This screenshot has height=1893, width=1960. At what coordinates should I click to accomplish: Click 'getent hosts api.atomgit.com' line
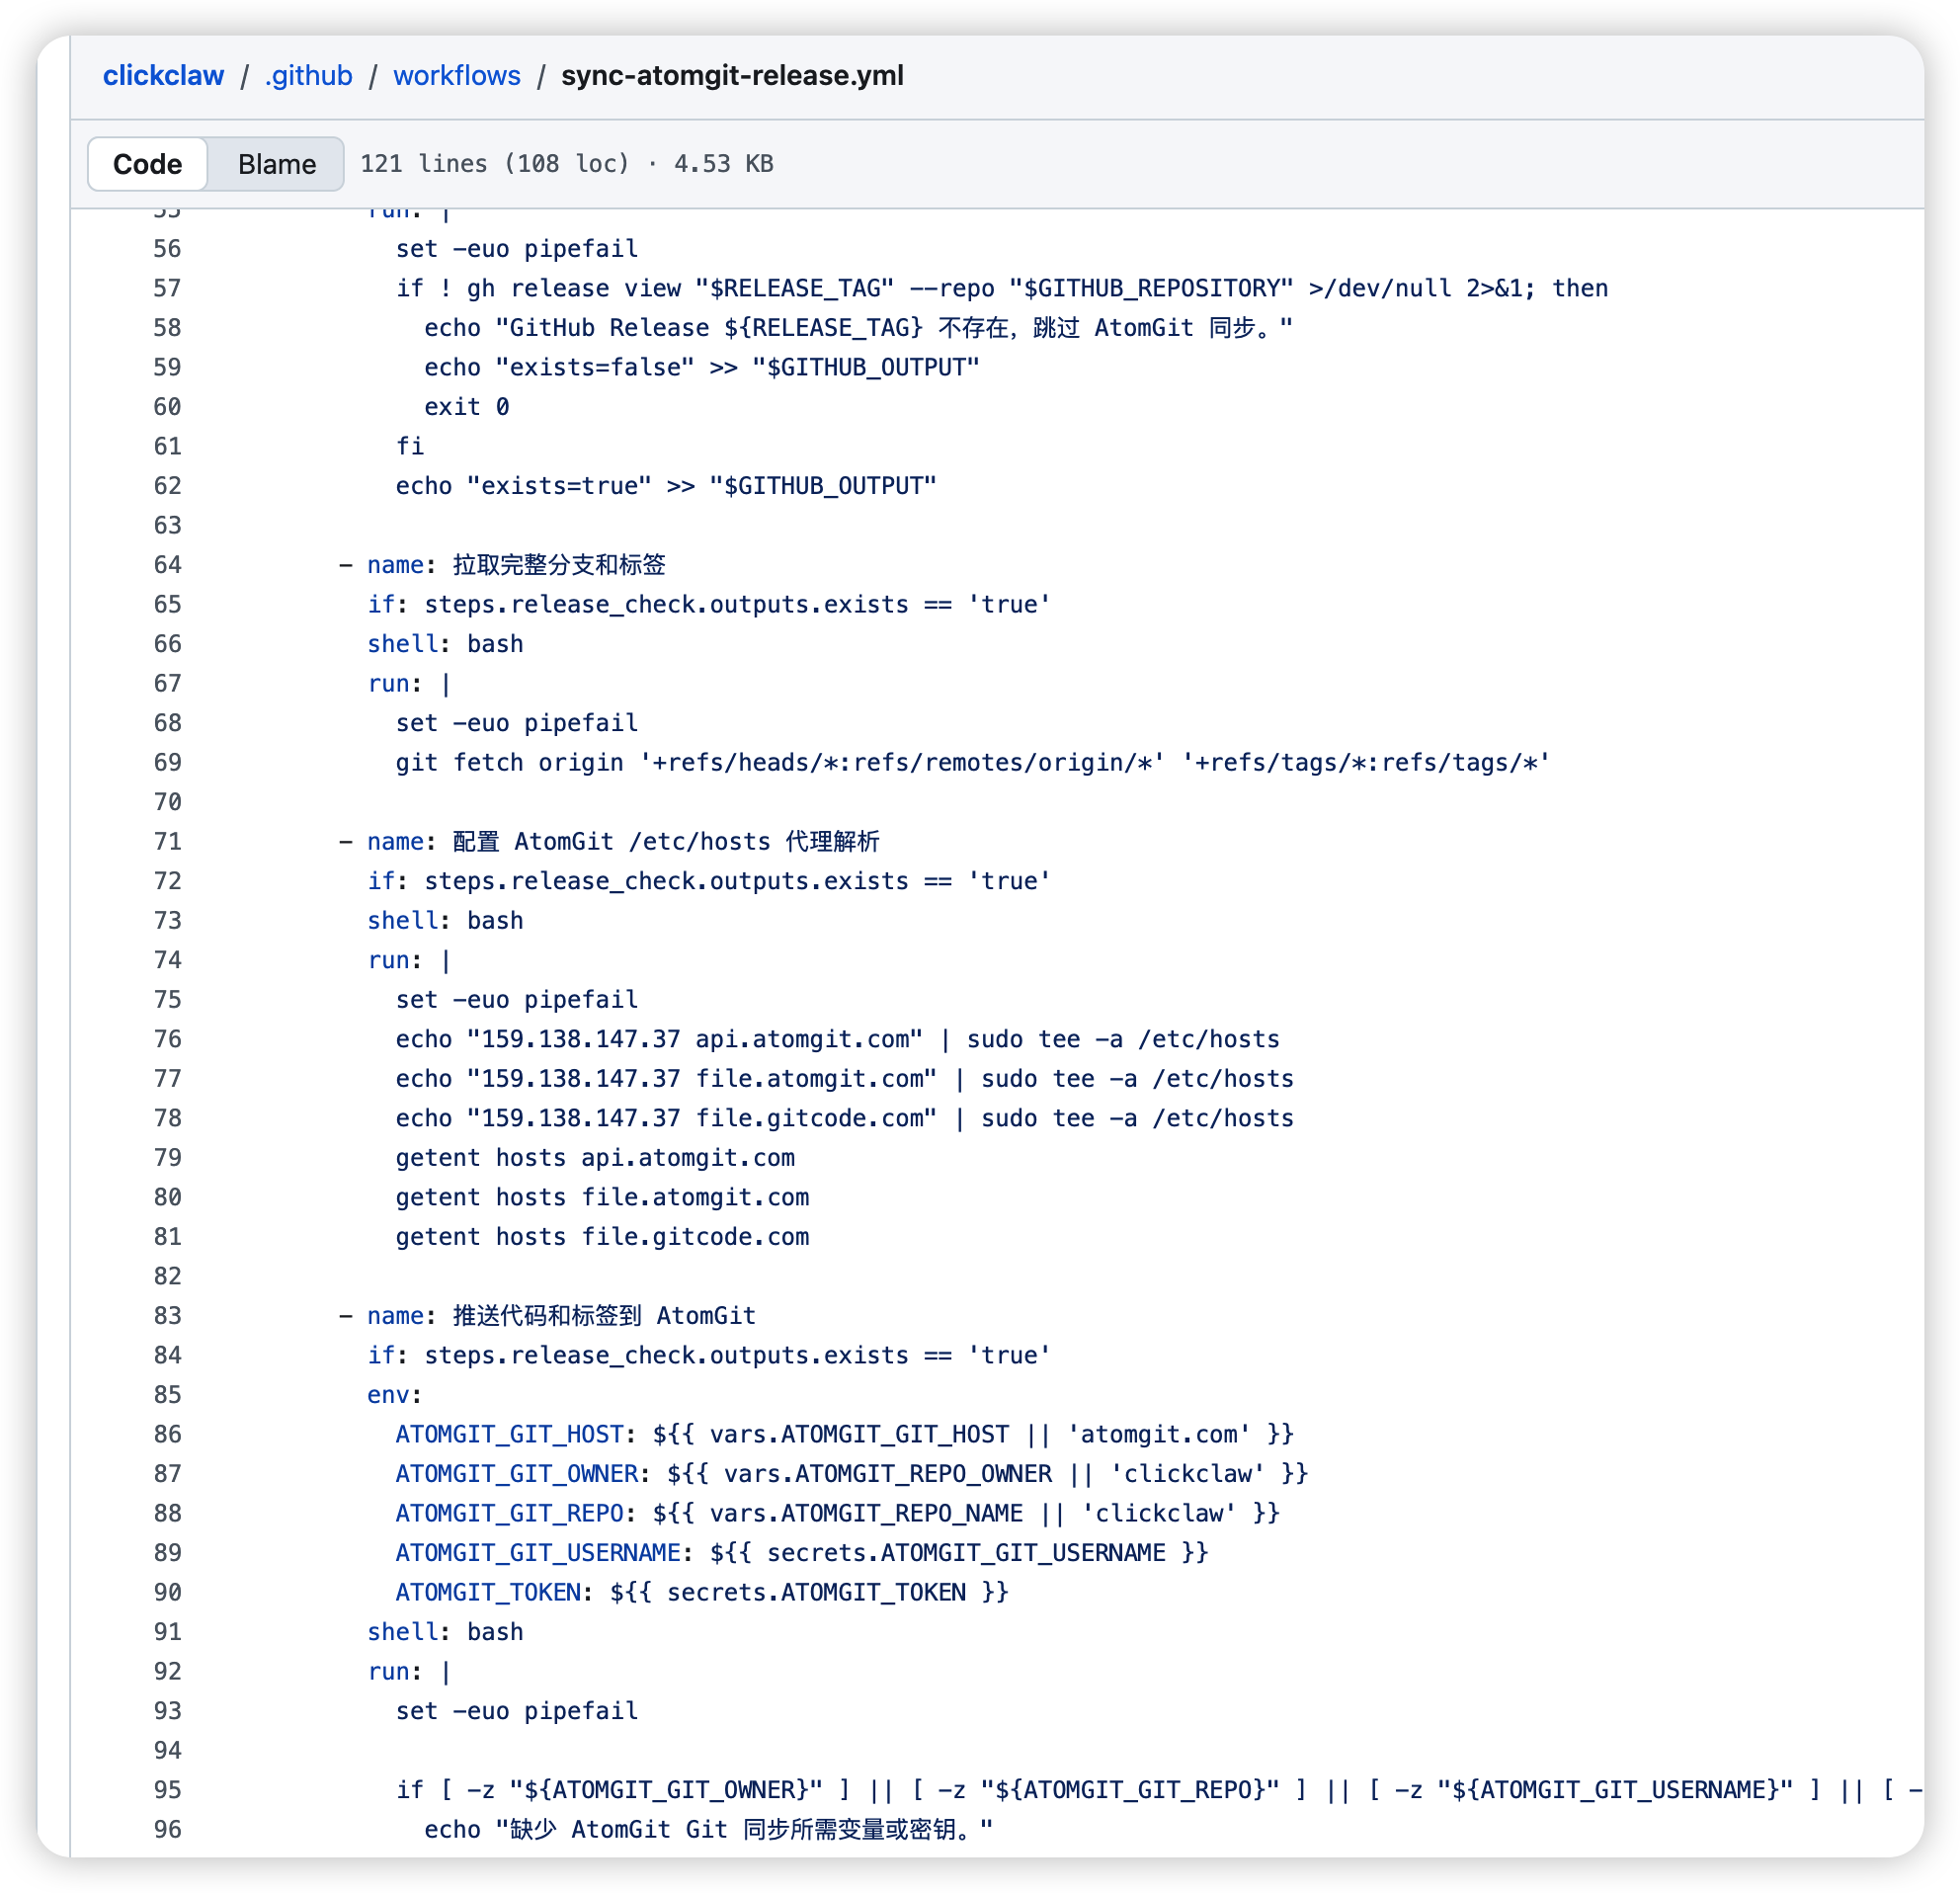coord(595,1158)
